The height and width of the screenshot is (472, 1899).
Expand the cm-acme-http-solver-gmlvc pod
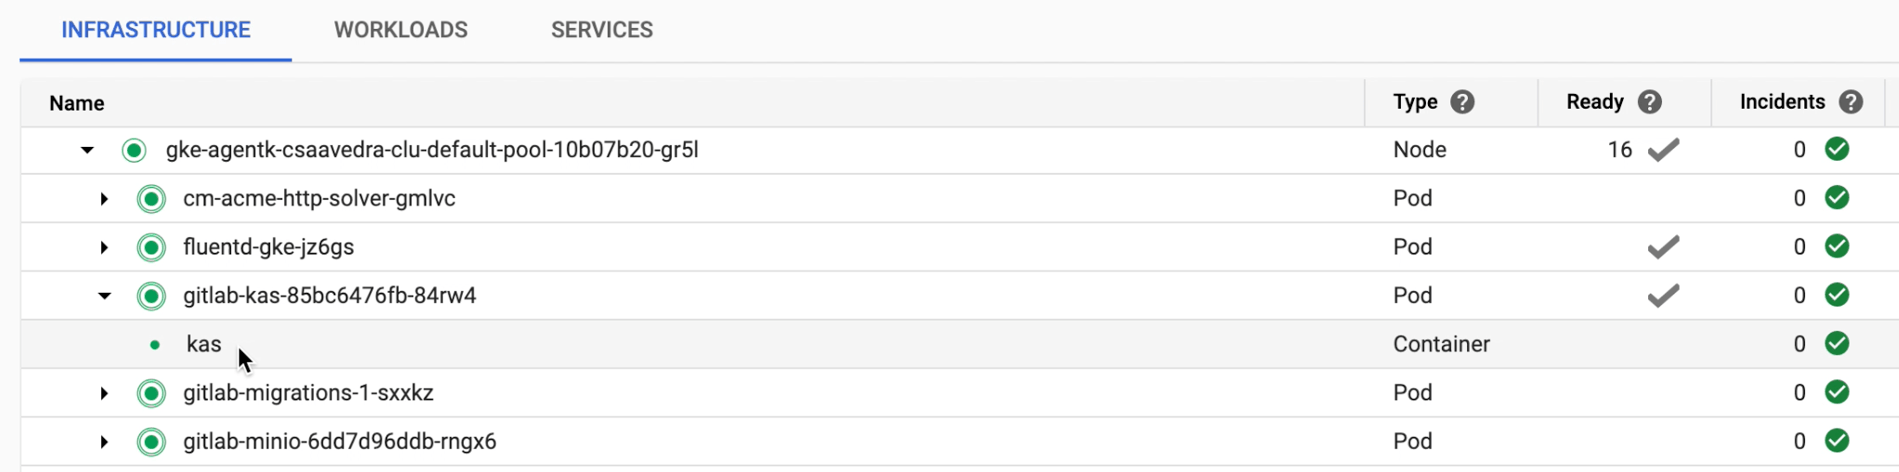click(x=104, y=199)
